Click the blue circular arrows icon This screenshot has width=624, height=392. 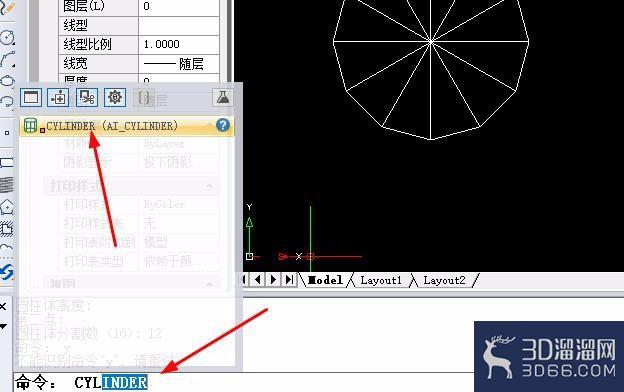pos(7,273)
